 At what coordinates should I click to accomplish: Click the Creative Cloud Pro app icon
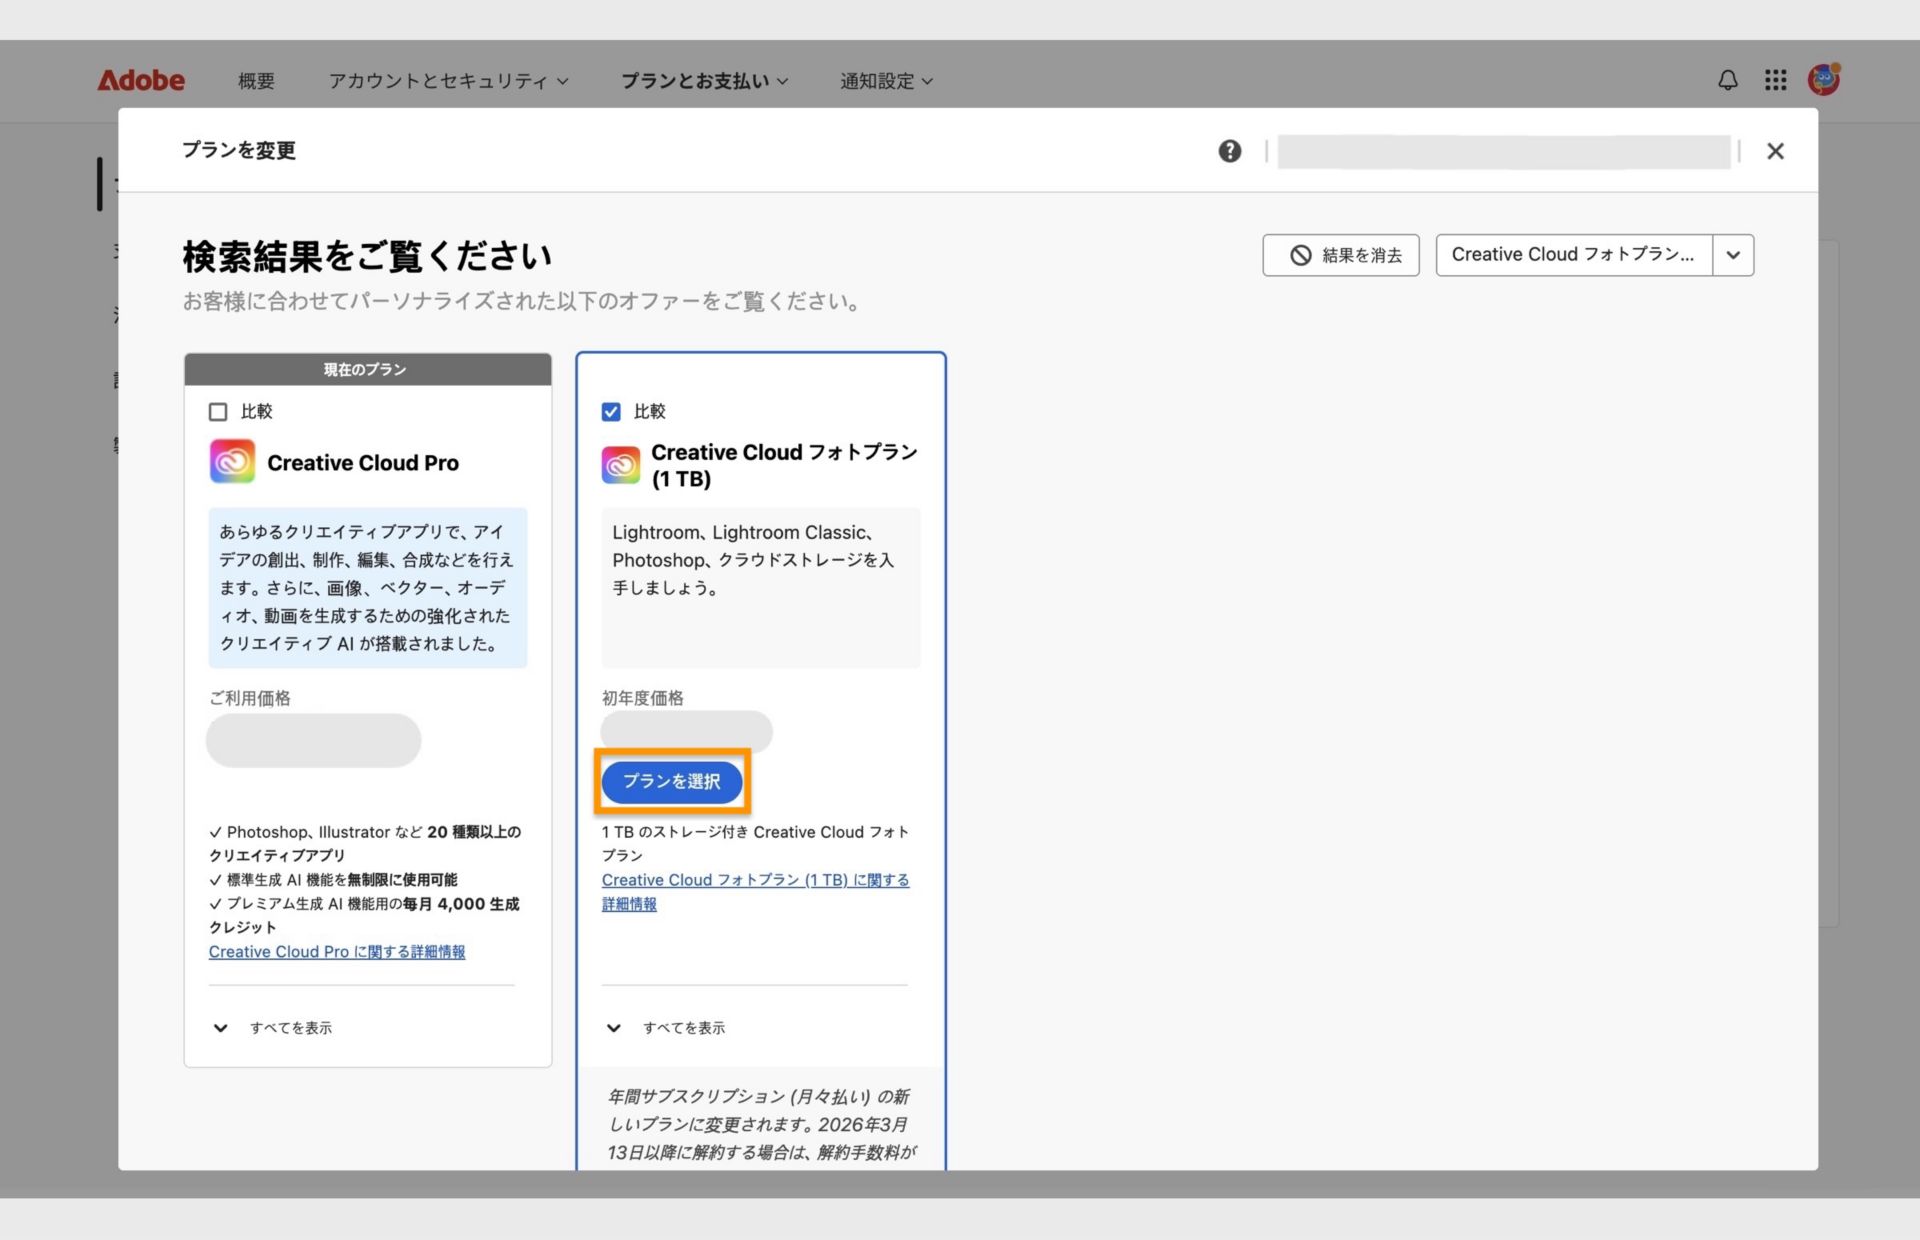point(231,461)
